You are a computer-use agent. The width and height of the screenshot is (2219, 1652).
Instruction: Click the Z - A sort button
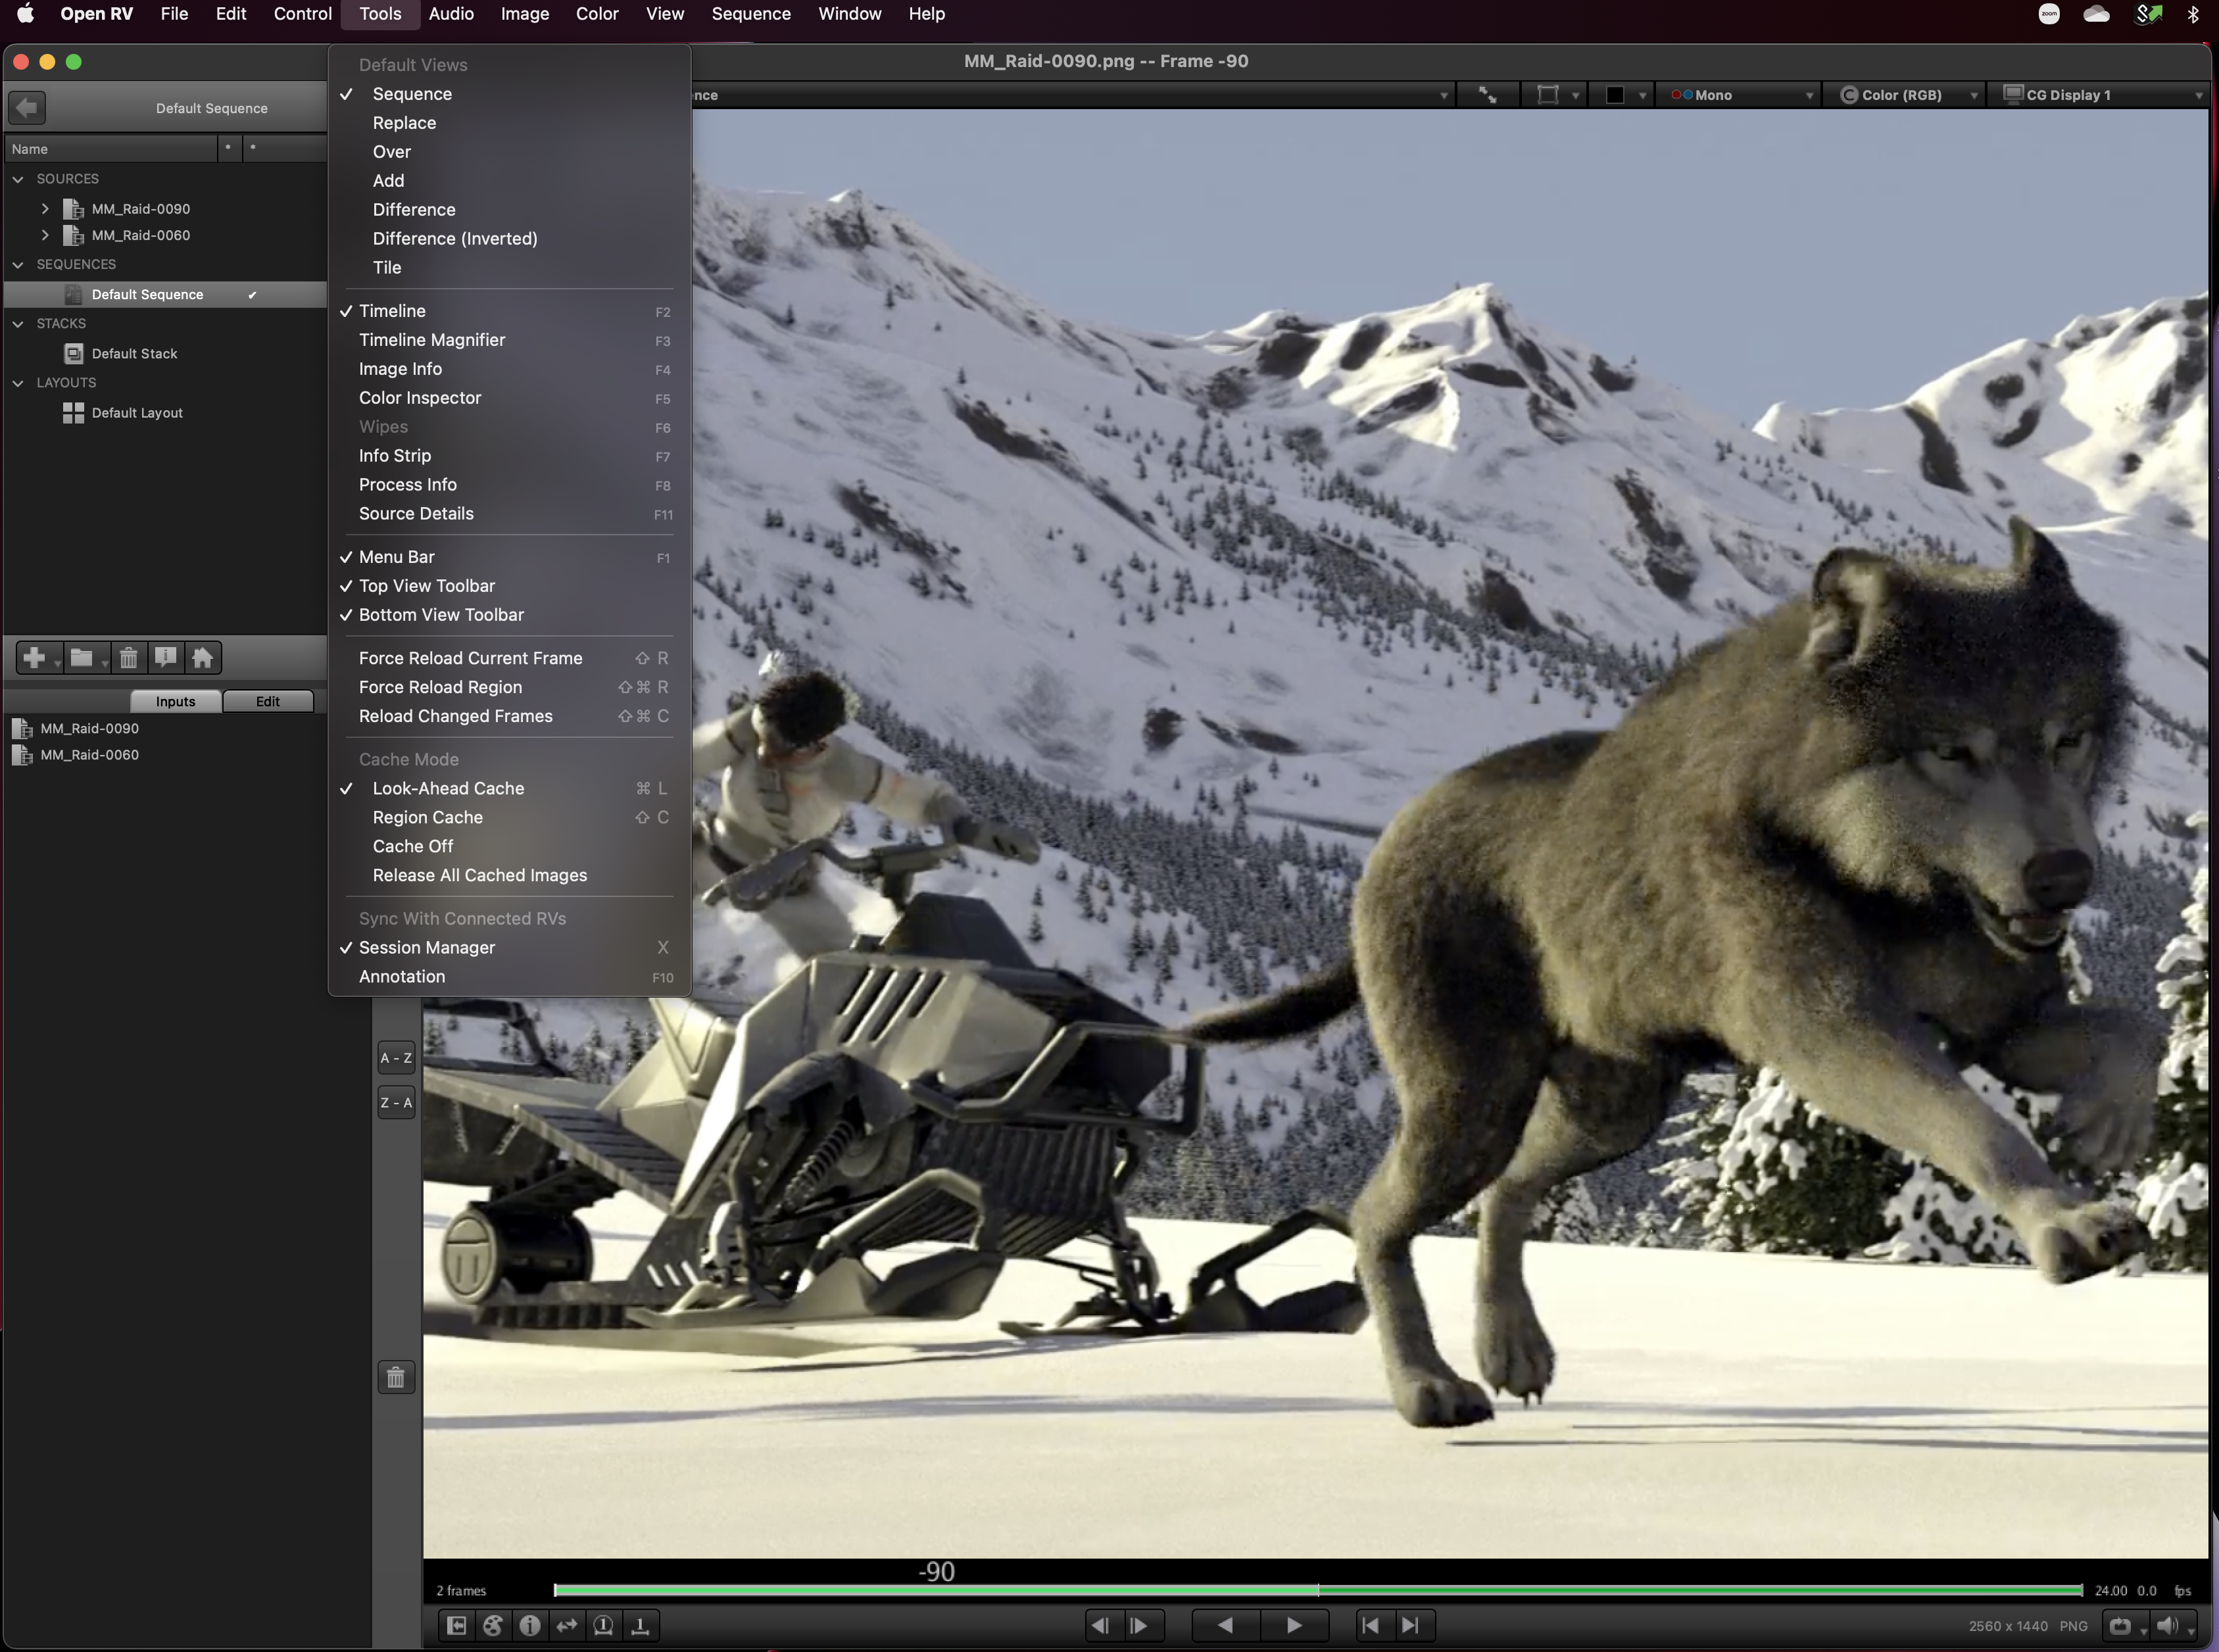click(396, 1102)
